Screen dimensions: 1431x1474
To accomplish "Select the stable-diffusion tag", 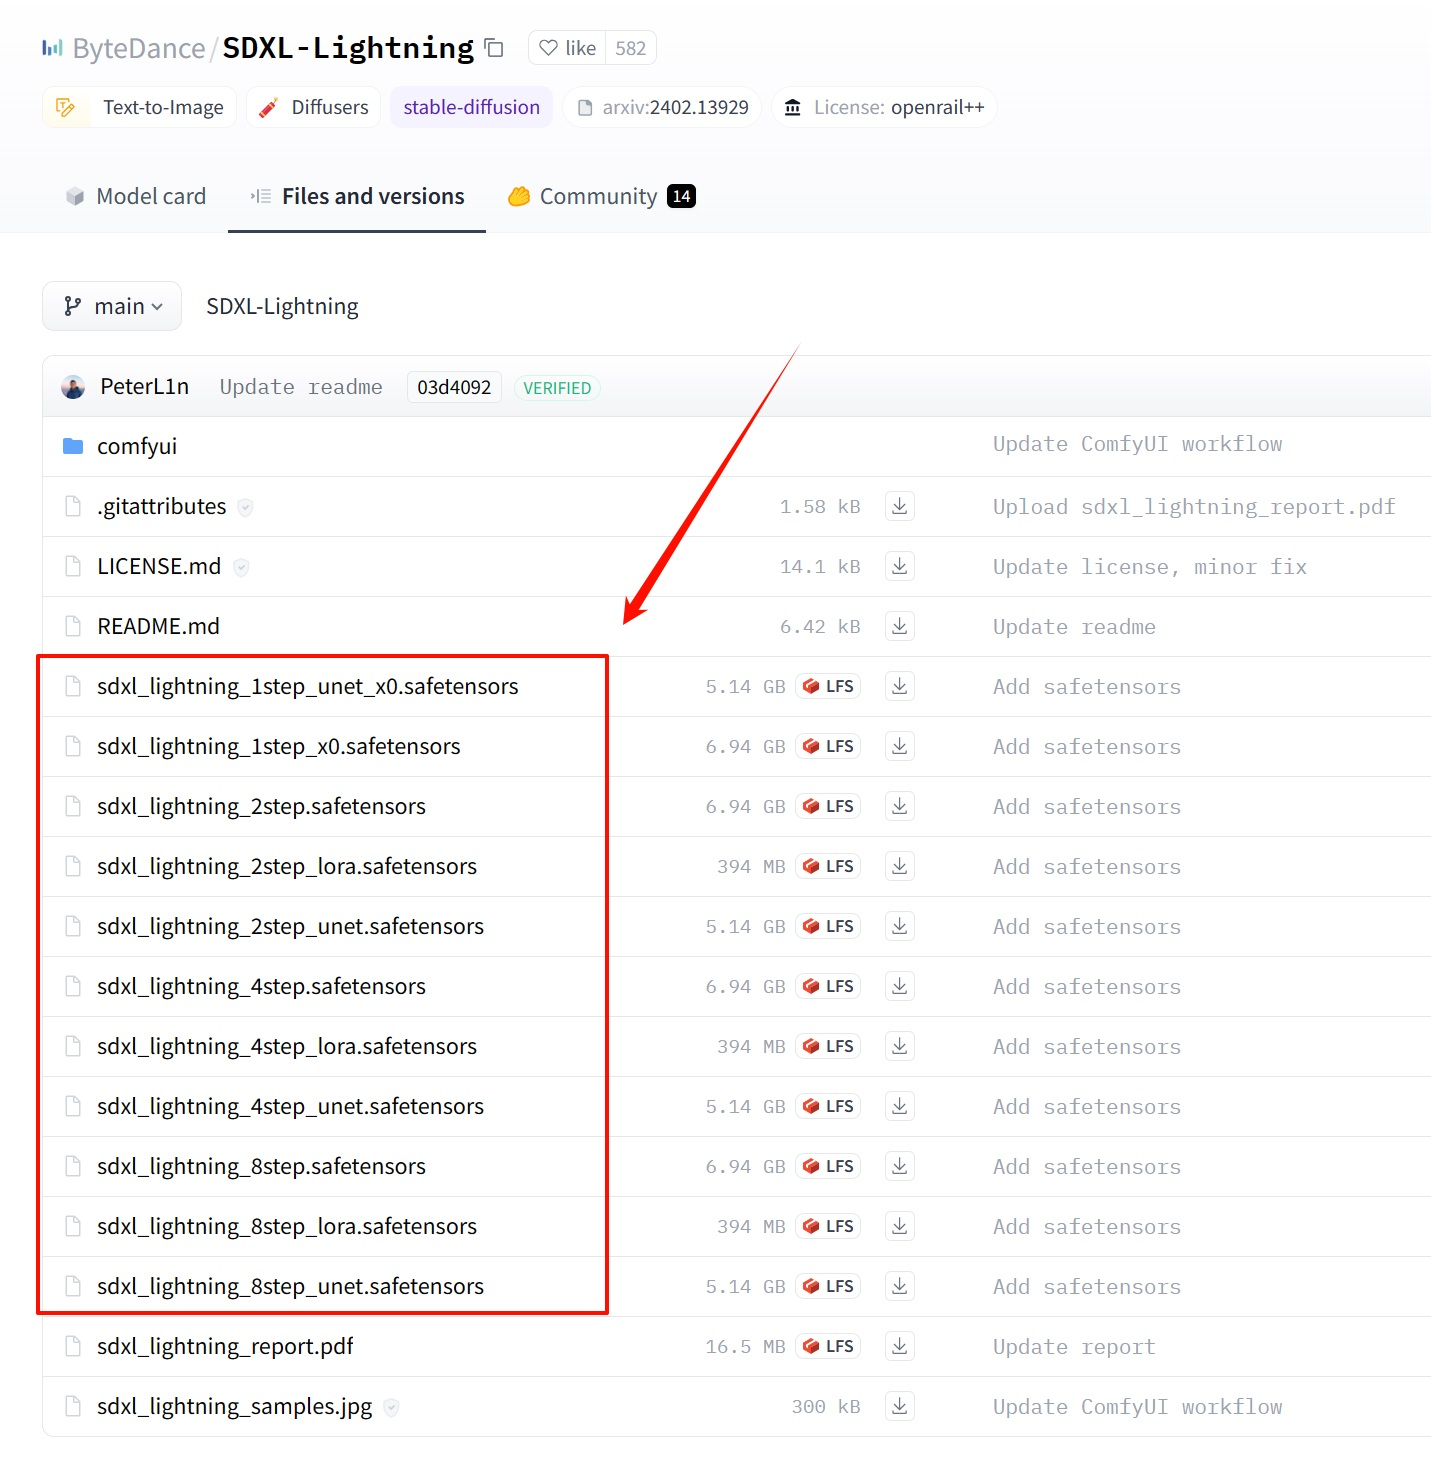I will coord(471,107).
